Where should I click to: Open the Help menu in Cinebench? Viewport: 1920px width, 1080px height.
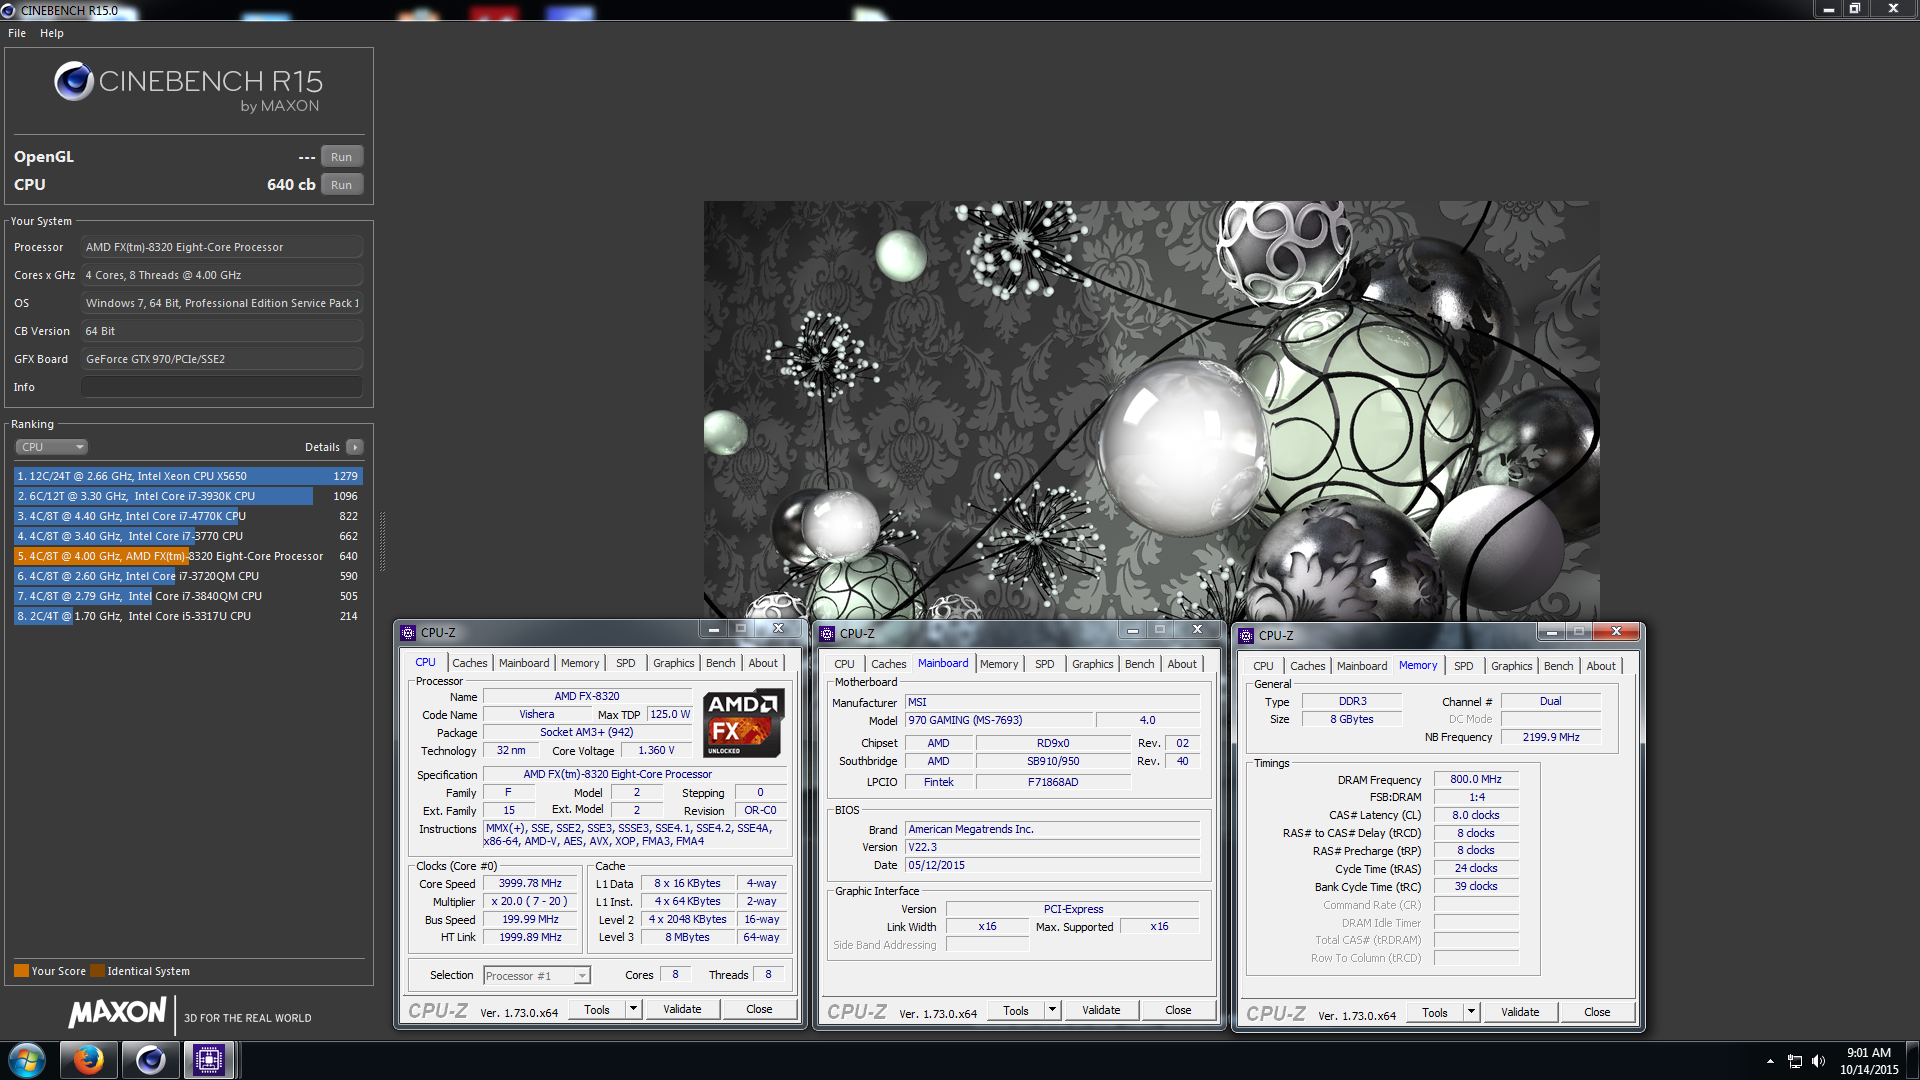[x=52, y=33]
